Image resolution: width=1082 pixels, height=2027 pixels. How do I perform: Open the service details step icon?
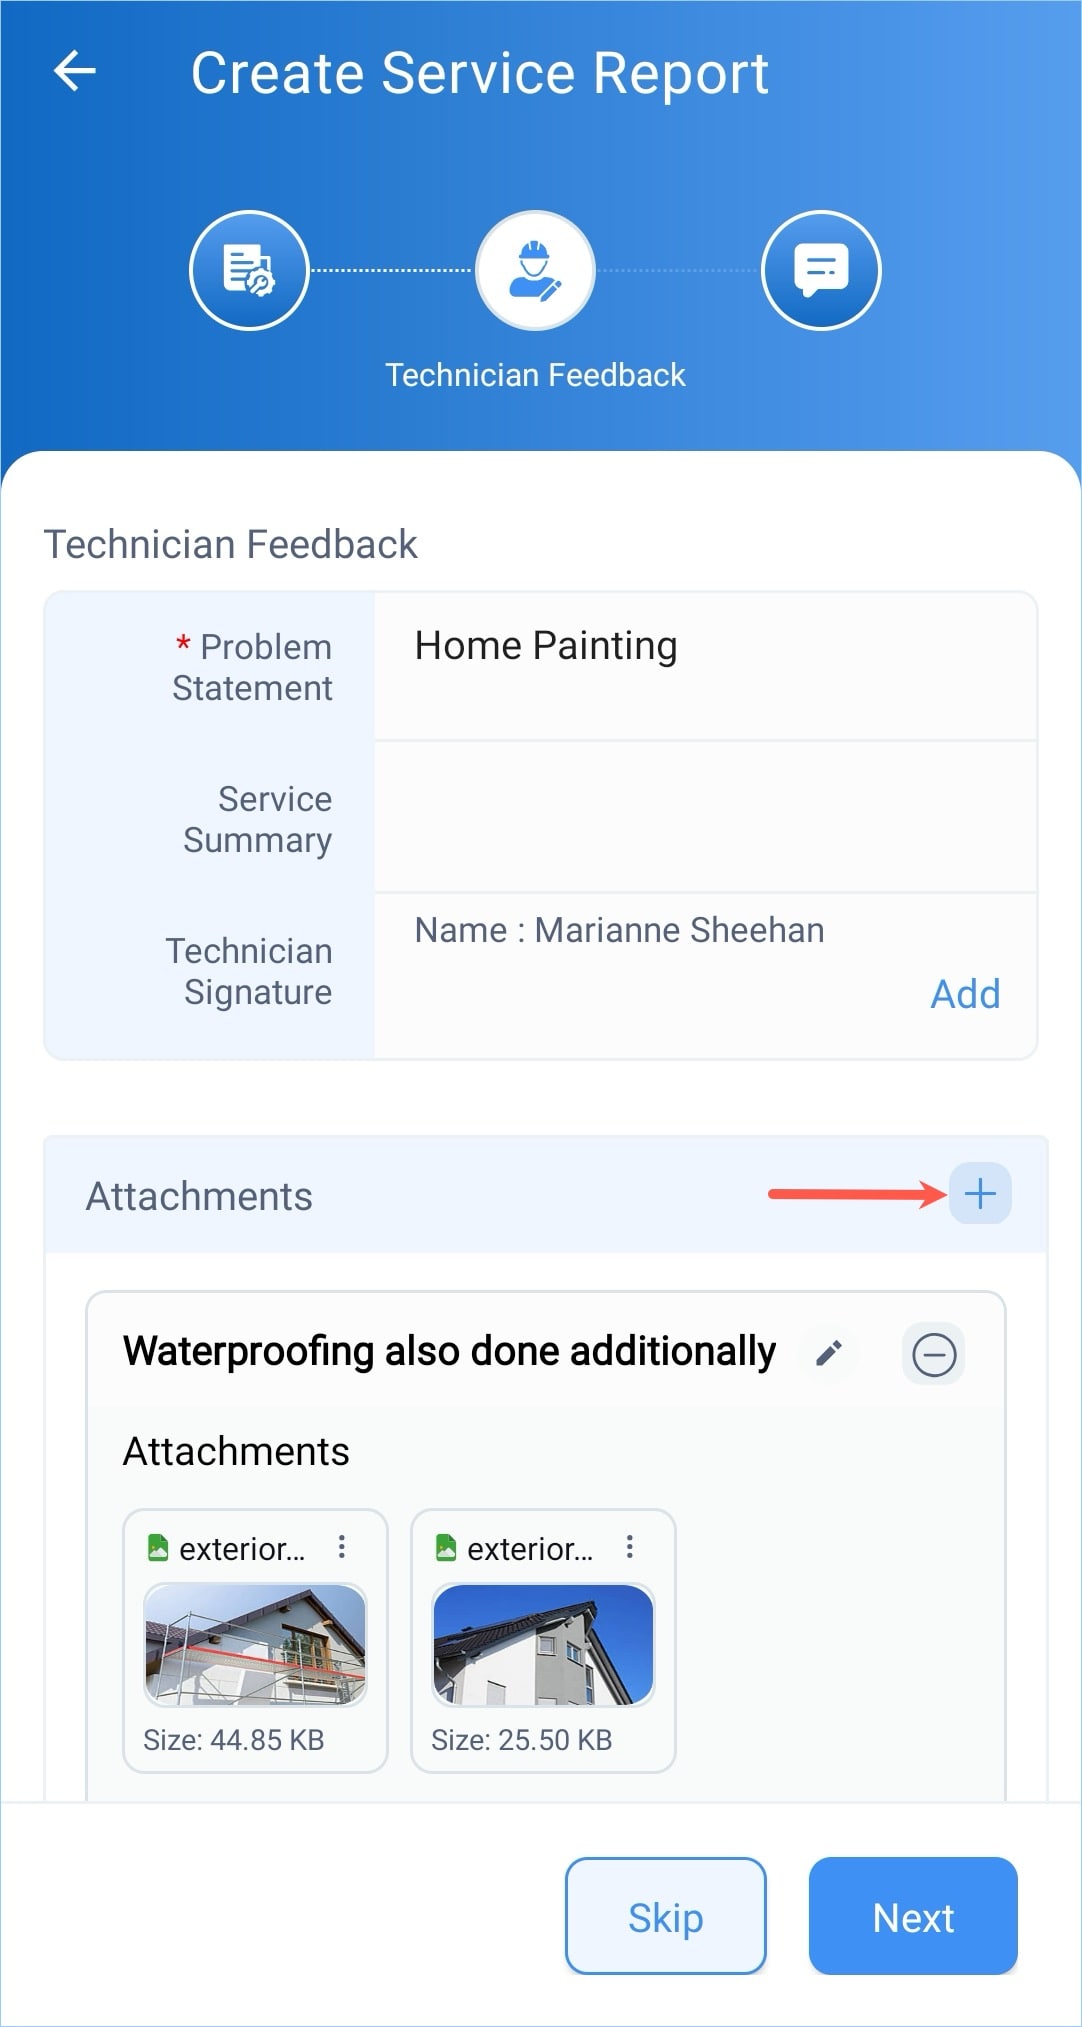[249, 270]
